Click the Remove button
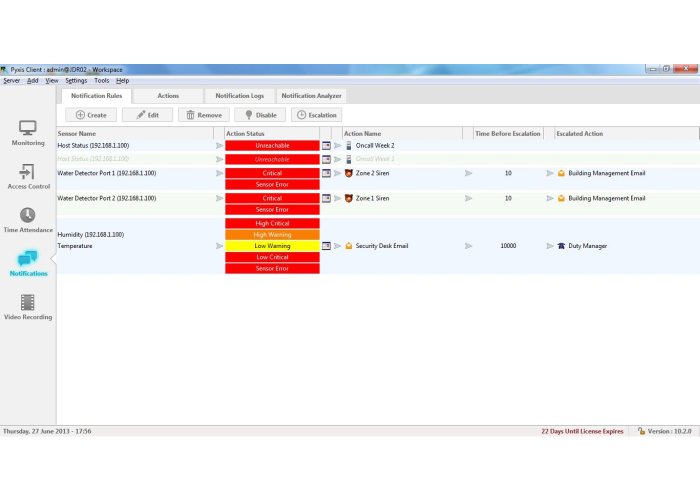Image resolution: width=700 pixels, height=500 pixels. 204,115
